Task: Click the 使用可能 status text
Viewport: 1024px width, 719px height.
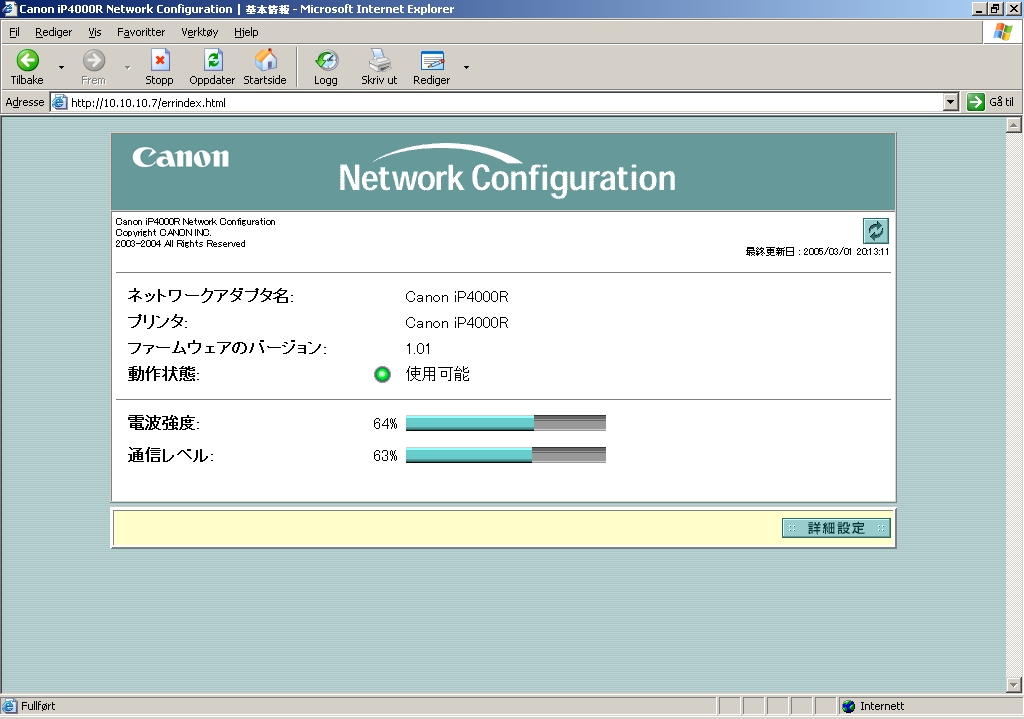Action: click(x=438, y=374)
